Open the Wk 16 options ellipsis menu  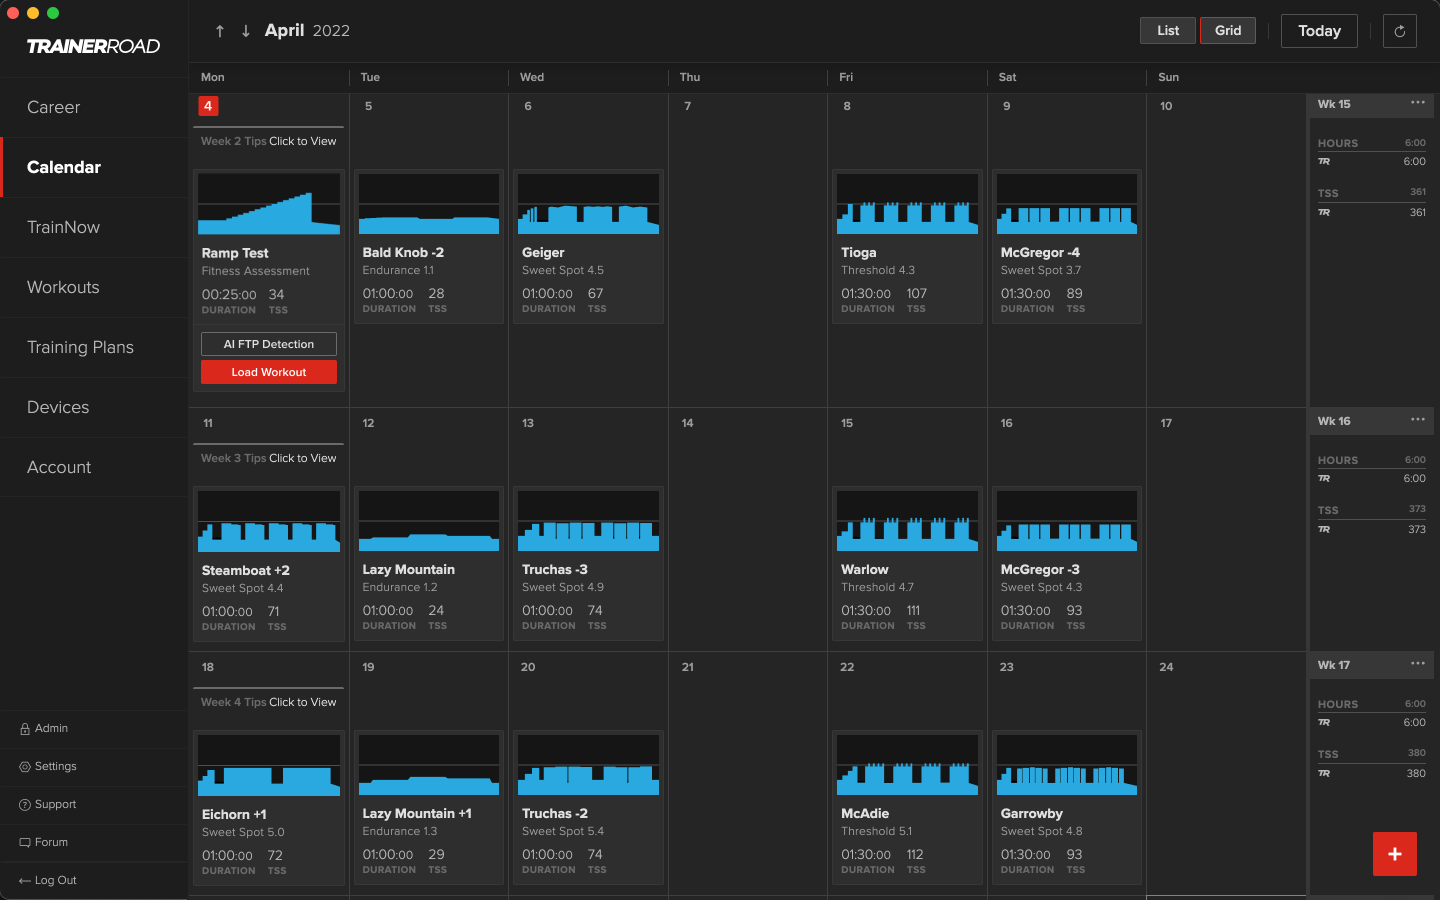1417,420
